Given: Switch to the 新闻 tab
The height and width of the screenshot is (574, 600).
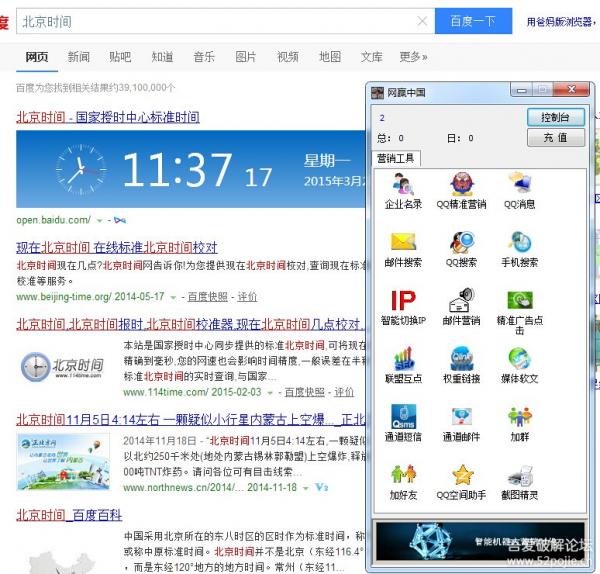Looking at the screenshot, I should (x=78, y=57).
